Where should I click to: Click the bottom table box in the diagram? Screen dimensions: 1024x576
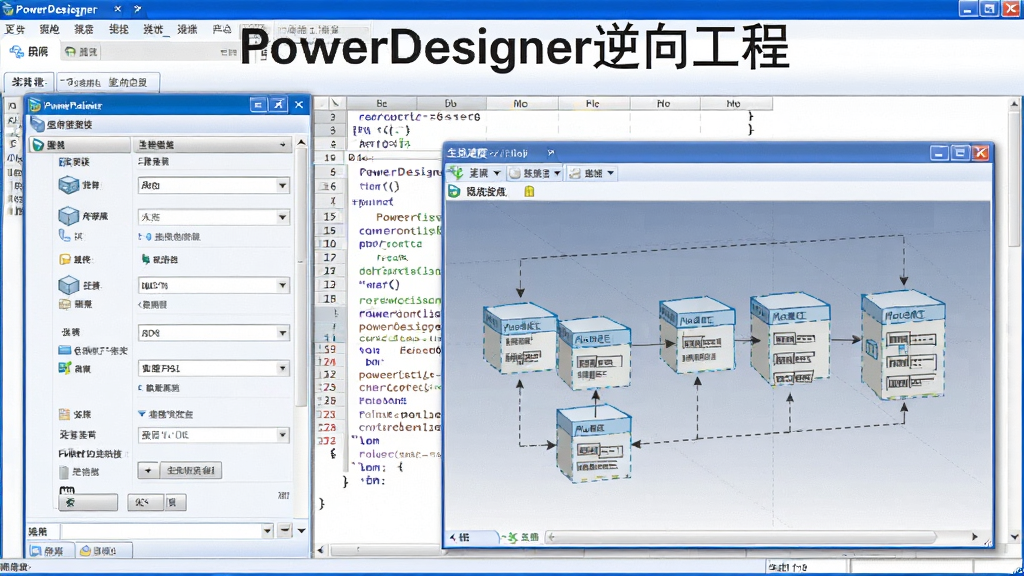[594, 443]
